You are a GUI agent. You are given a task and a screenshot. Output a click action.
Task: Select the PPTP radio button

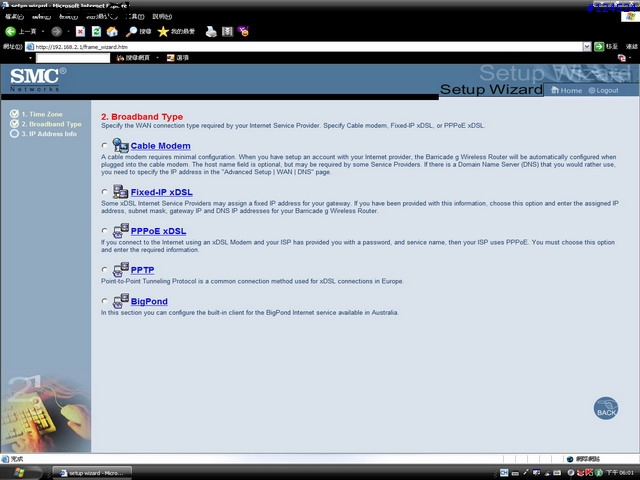tap(104, 269)
